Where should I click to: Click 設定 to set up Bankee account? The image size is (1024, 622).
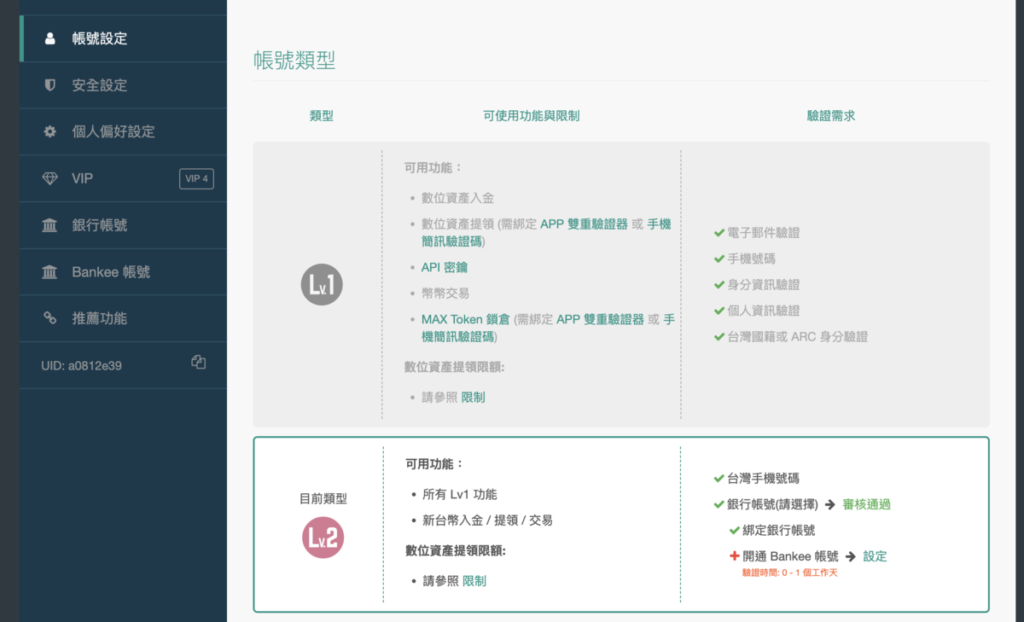coord(874,556)
